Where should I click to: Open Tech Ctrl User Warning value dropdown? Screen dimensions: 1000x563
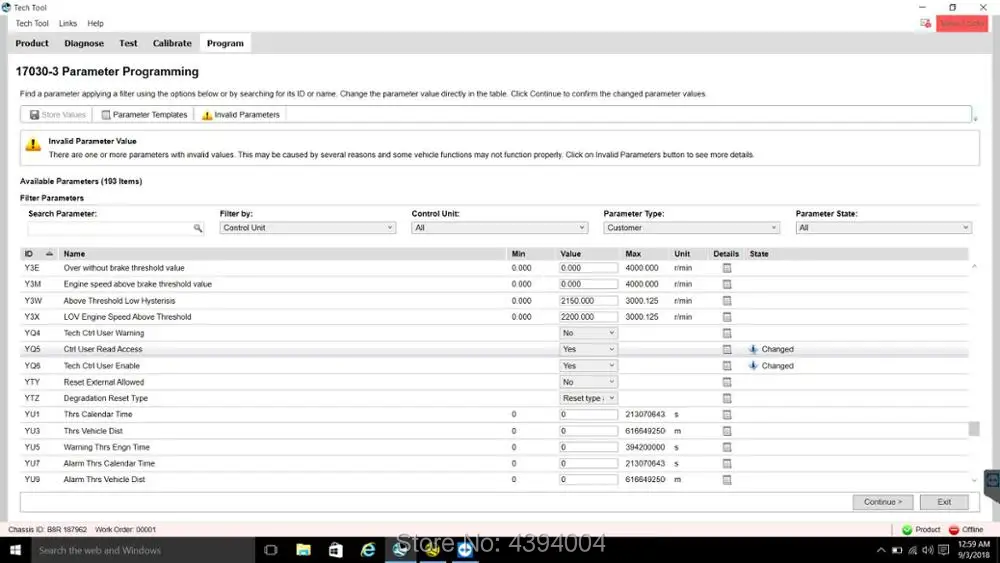click(x=588, y=333)
